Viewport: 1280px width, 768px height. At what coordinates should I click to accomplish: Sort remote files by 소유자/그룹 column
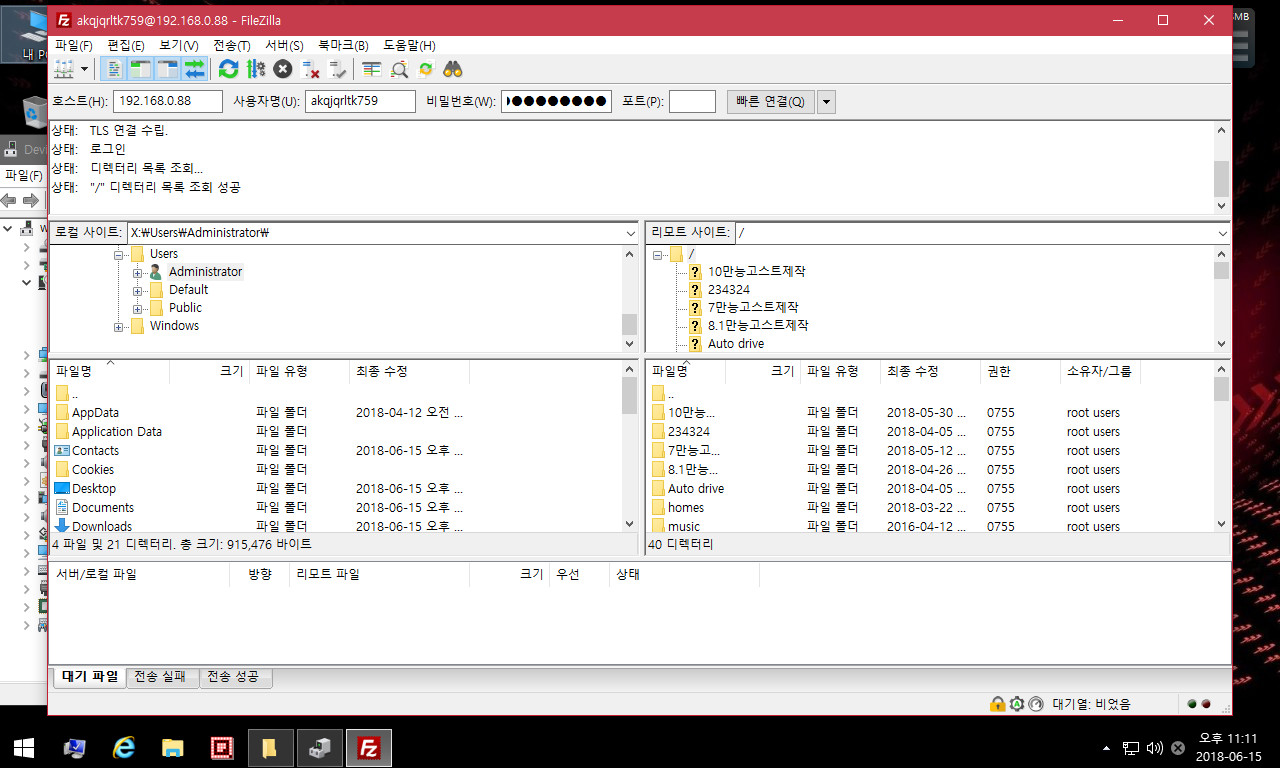(x=1100, y=371)
